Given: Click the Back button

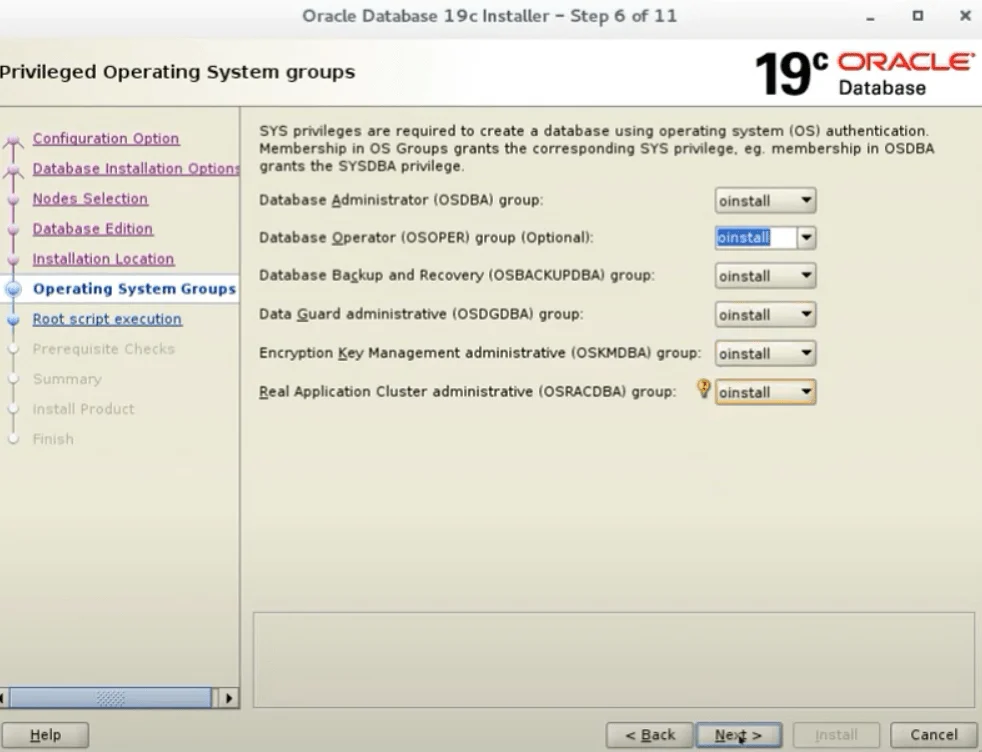Looking at the screenshot, I should pyautogui.click(x=649, y=735).
